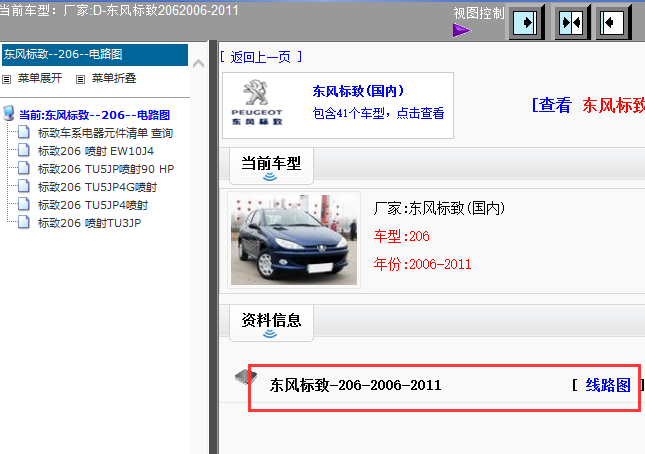Click the 当前车型 title text at top

coord(119,10)
